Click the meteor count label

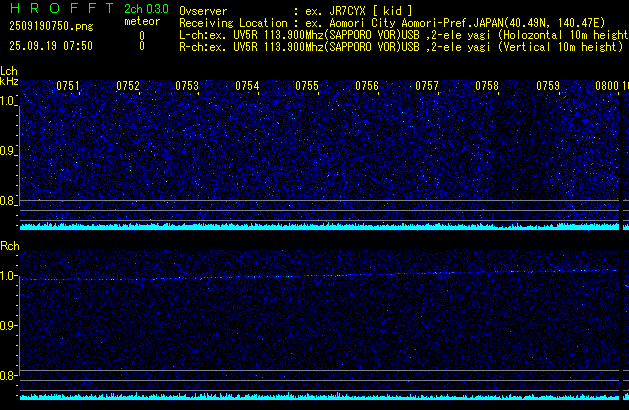[141, 21]
